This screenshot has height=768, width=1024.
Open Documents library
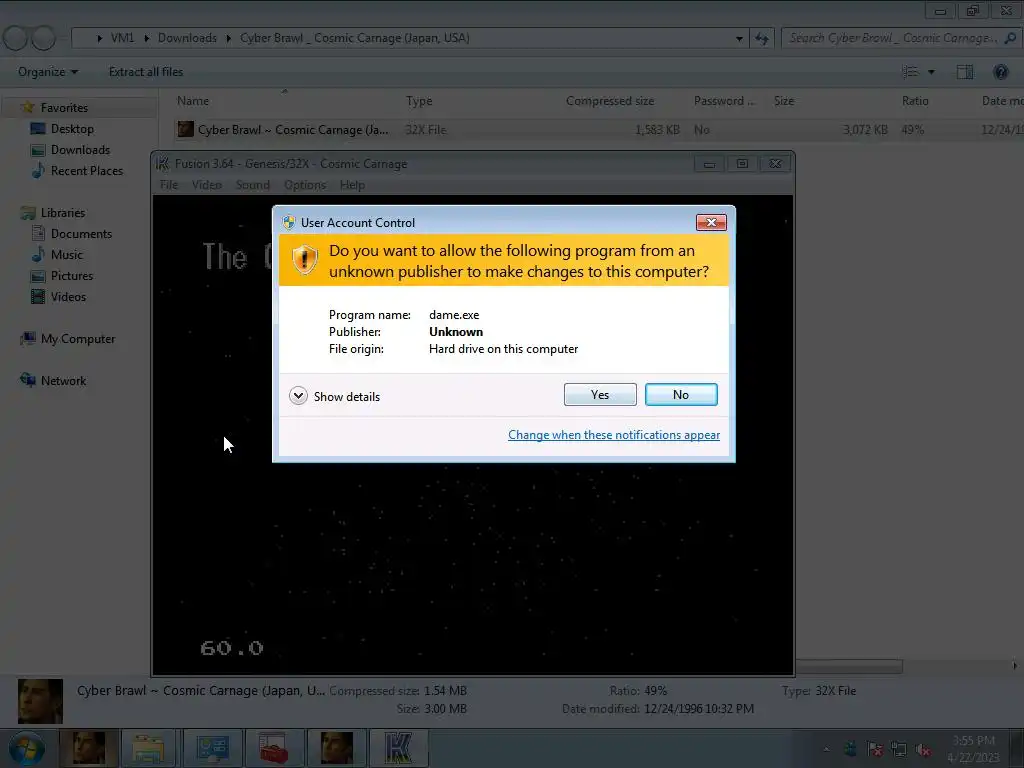tap(81, 234)
